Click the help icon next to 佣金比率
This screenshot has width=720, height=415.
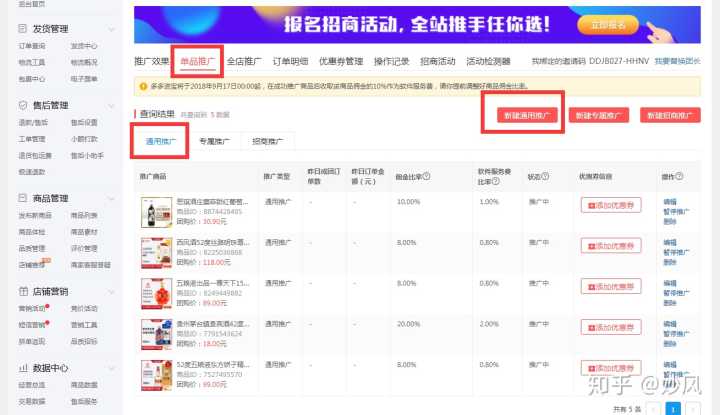pyautogui.click(x=426, y=176)
